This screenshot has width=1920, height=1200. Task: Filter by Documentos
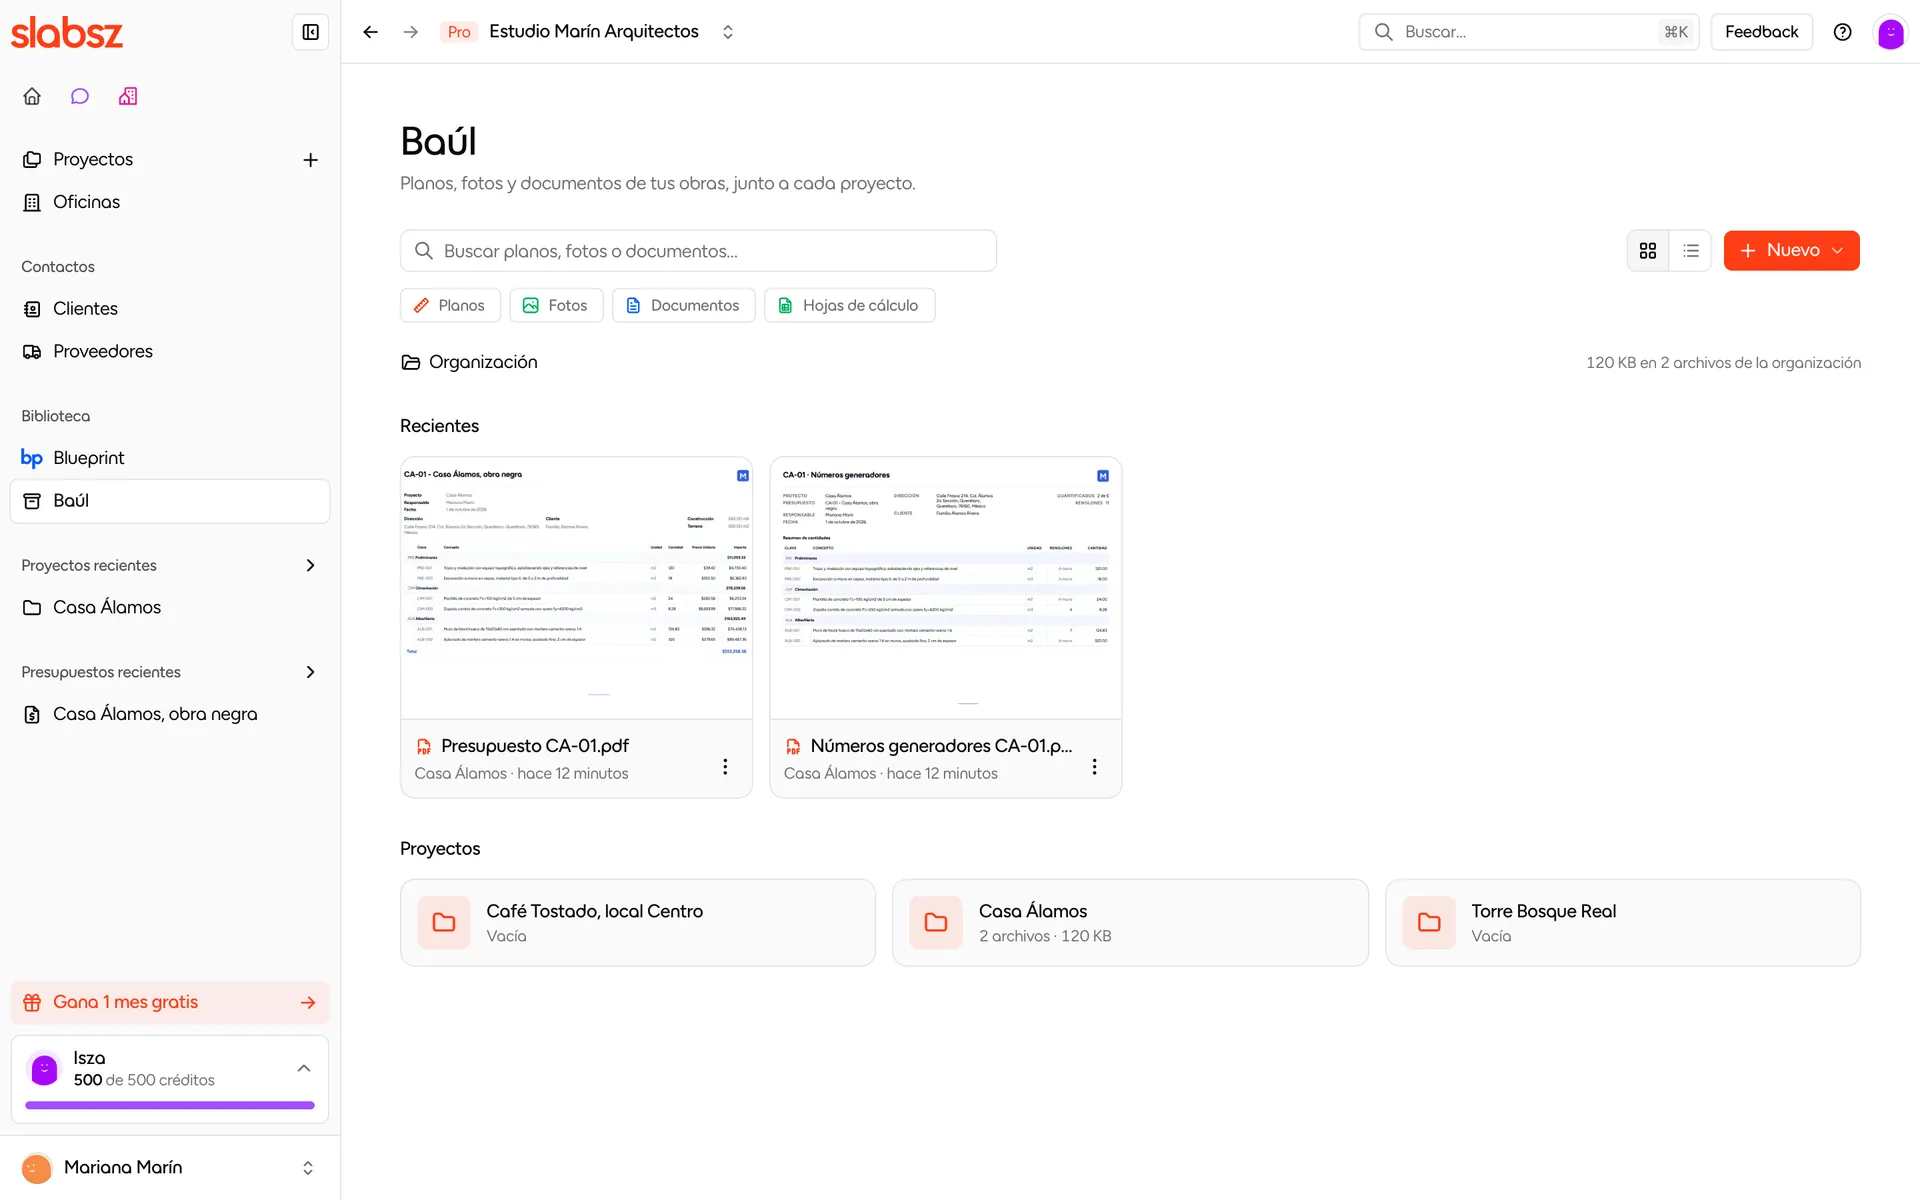[x=684, y=305]
